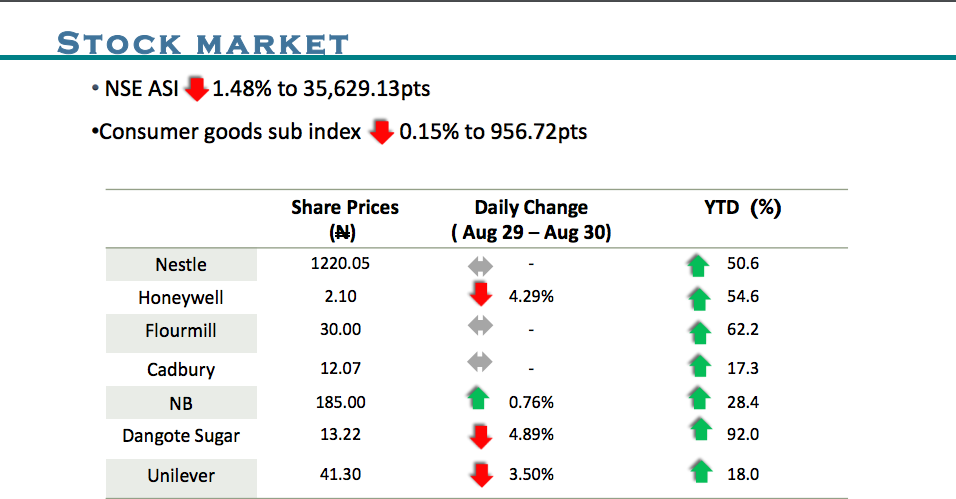Image resolution: width=956 pixels, height=499 pixels.
Task: Click the Stock Market slide title
Action: pos(203,43)
